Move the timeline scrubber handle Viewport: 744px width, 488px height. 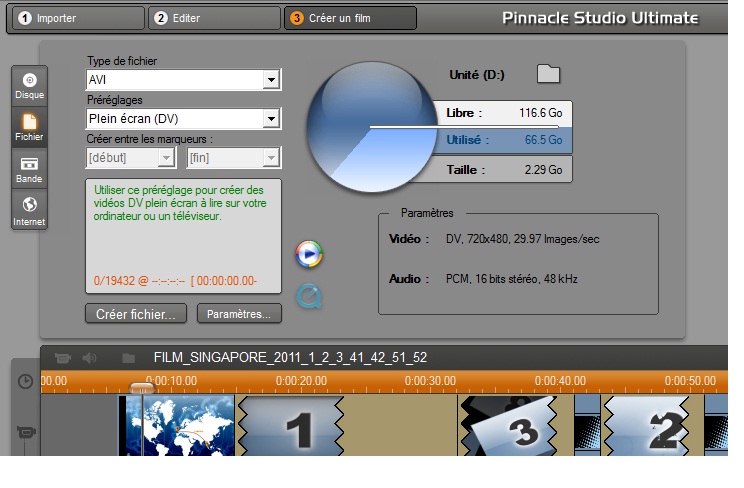tap(142, 389)
